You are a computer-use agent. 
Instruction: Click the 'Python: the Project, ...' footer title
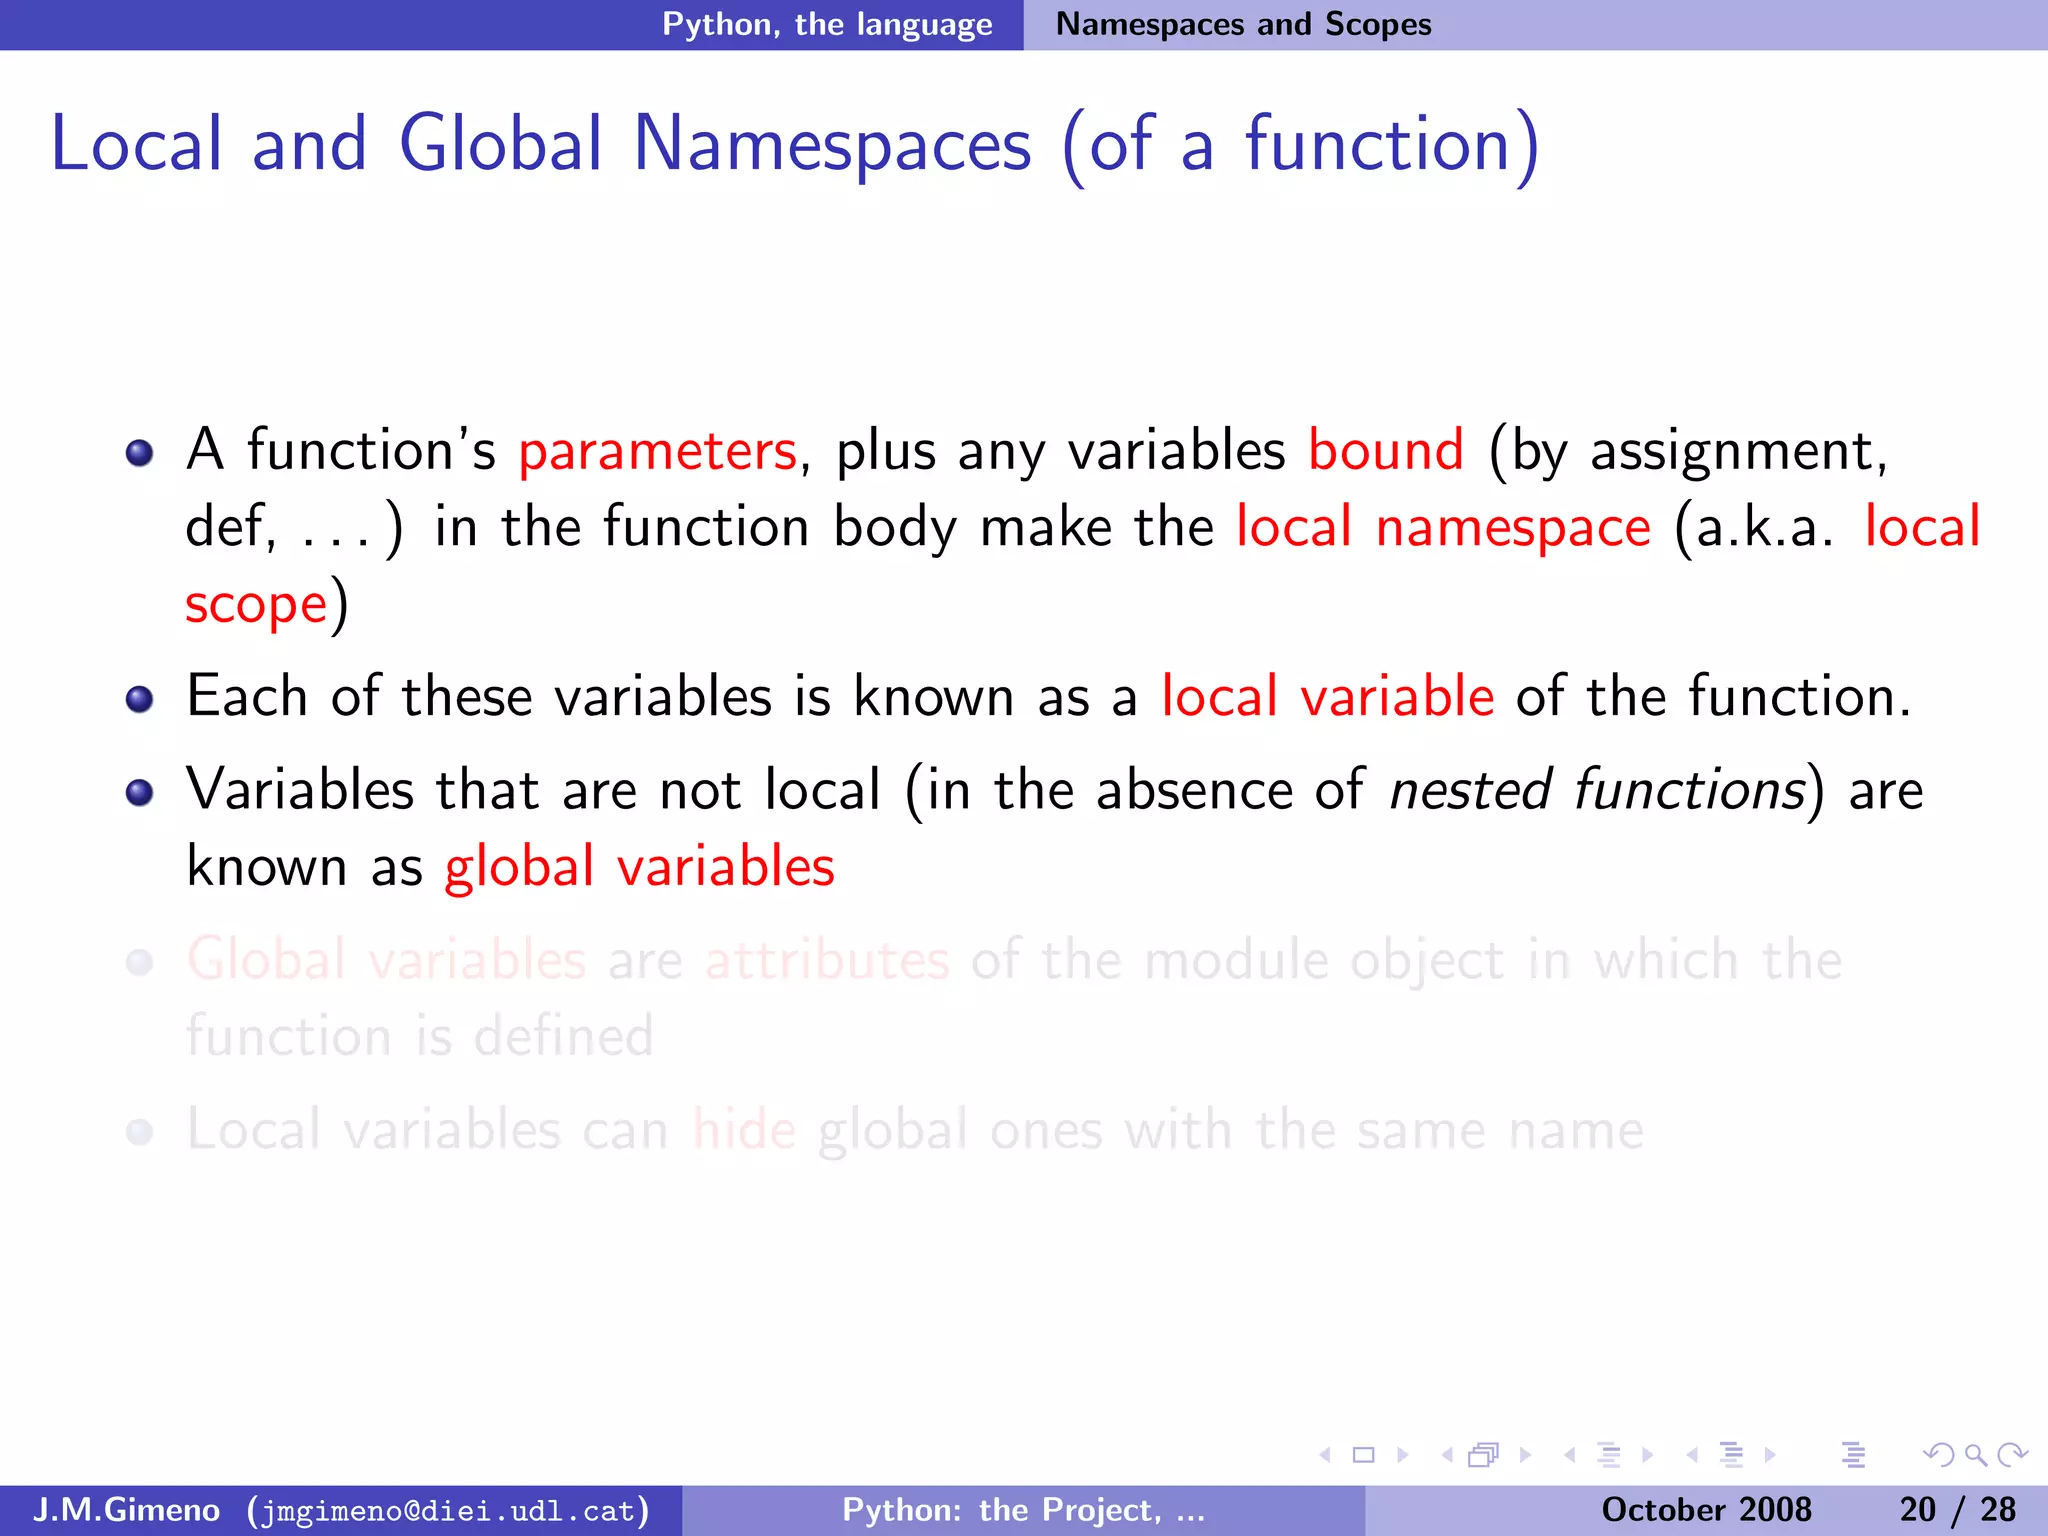[x=1023, y=1509]
